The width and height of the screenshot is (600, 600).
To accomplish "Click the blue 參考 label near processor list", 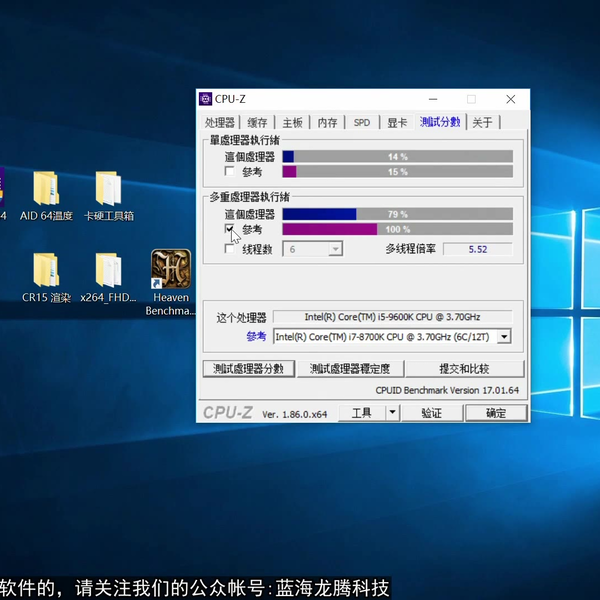I will pyautogui.click(x=256, y=336).
